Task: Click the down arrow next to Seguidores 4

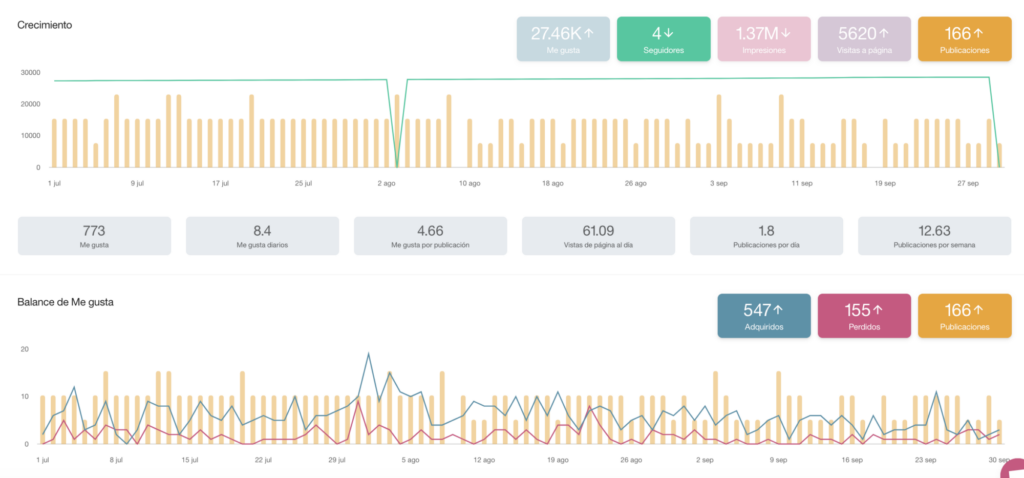Action: tap(669, 33)
